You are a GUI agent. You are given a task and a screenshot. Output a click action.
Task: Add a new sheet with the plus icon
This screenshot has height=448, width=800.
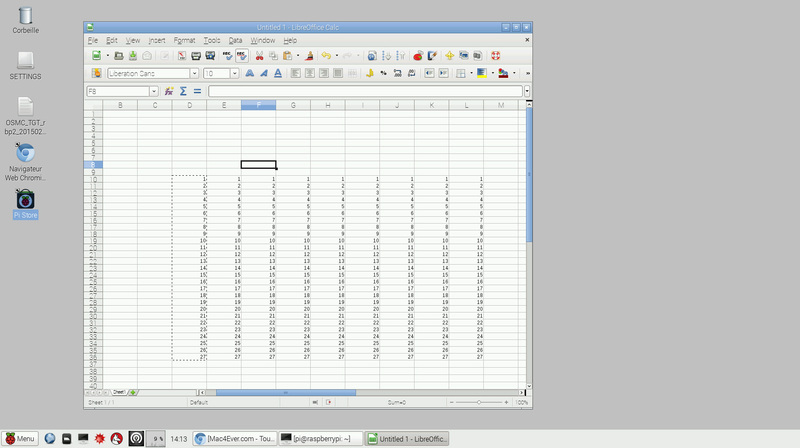point(133,392)
